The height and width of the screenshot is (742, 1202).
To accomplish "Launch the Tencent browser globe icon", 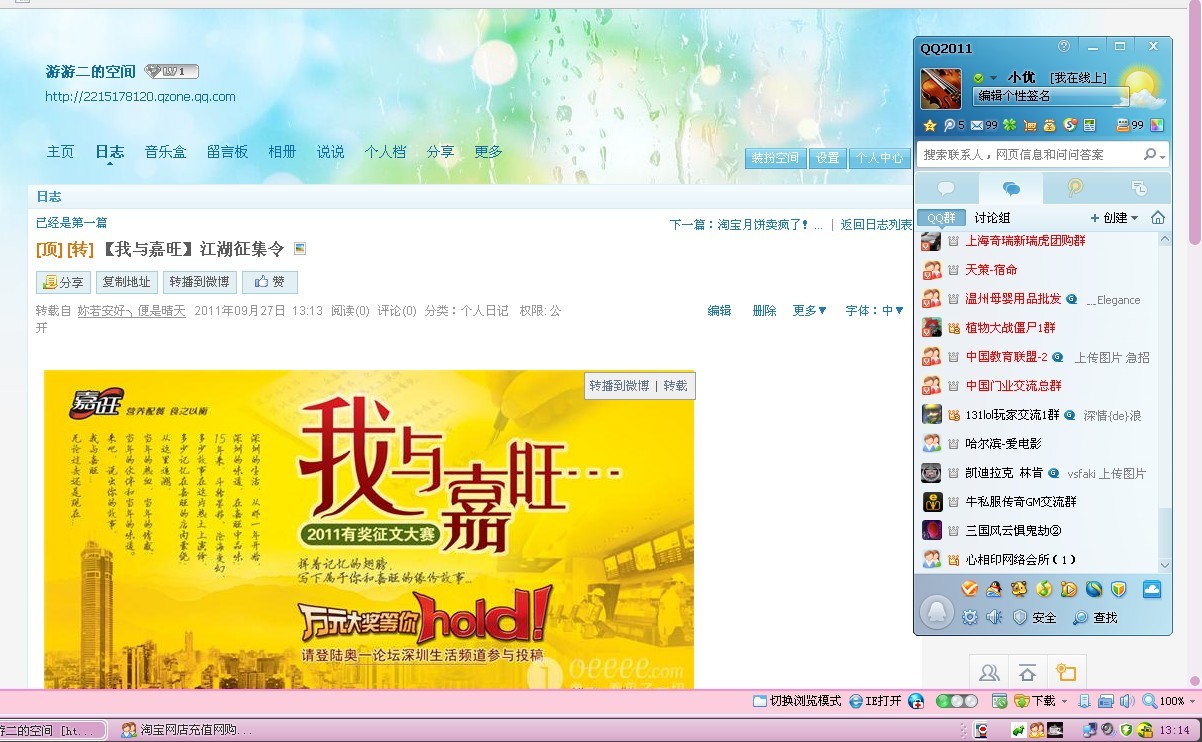I will click(1094, 589).
